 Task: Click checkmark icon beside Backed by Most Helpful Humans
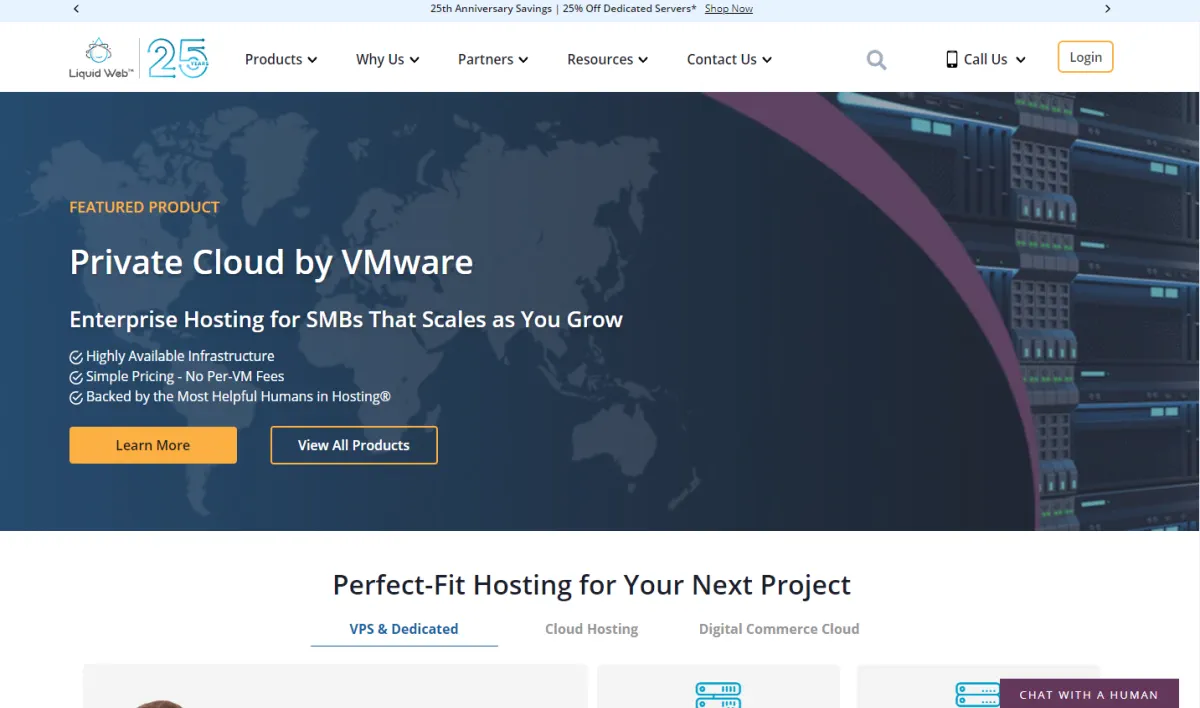point(76,397)
